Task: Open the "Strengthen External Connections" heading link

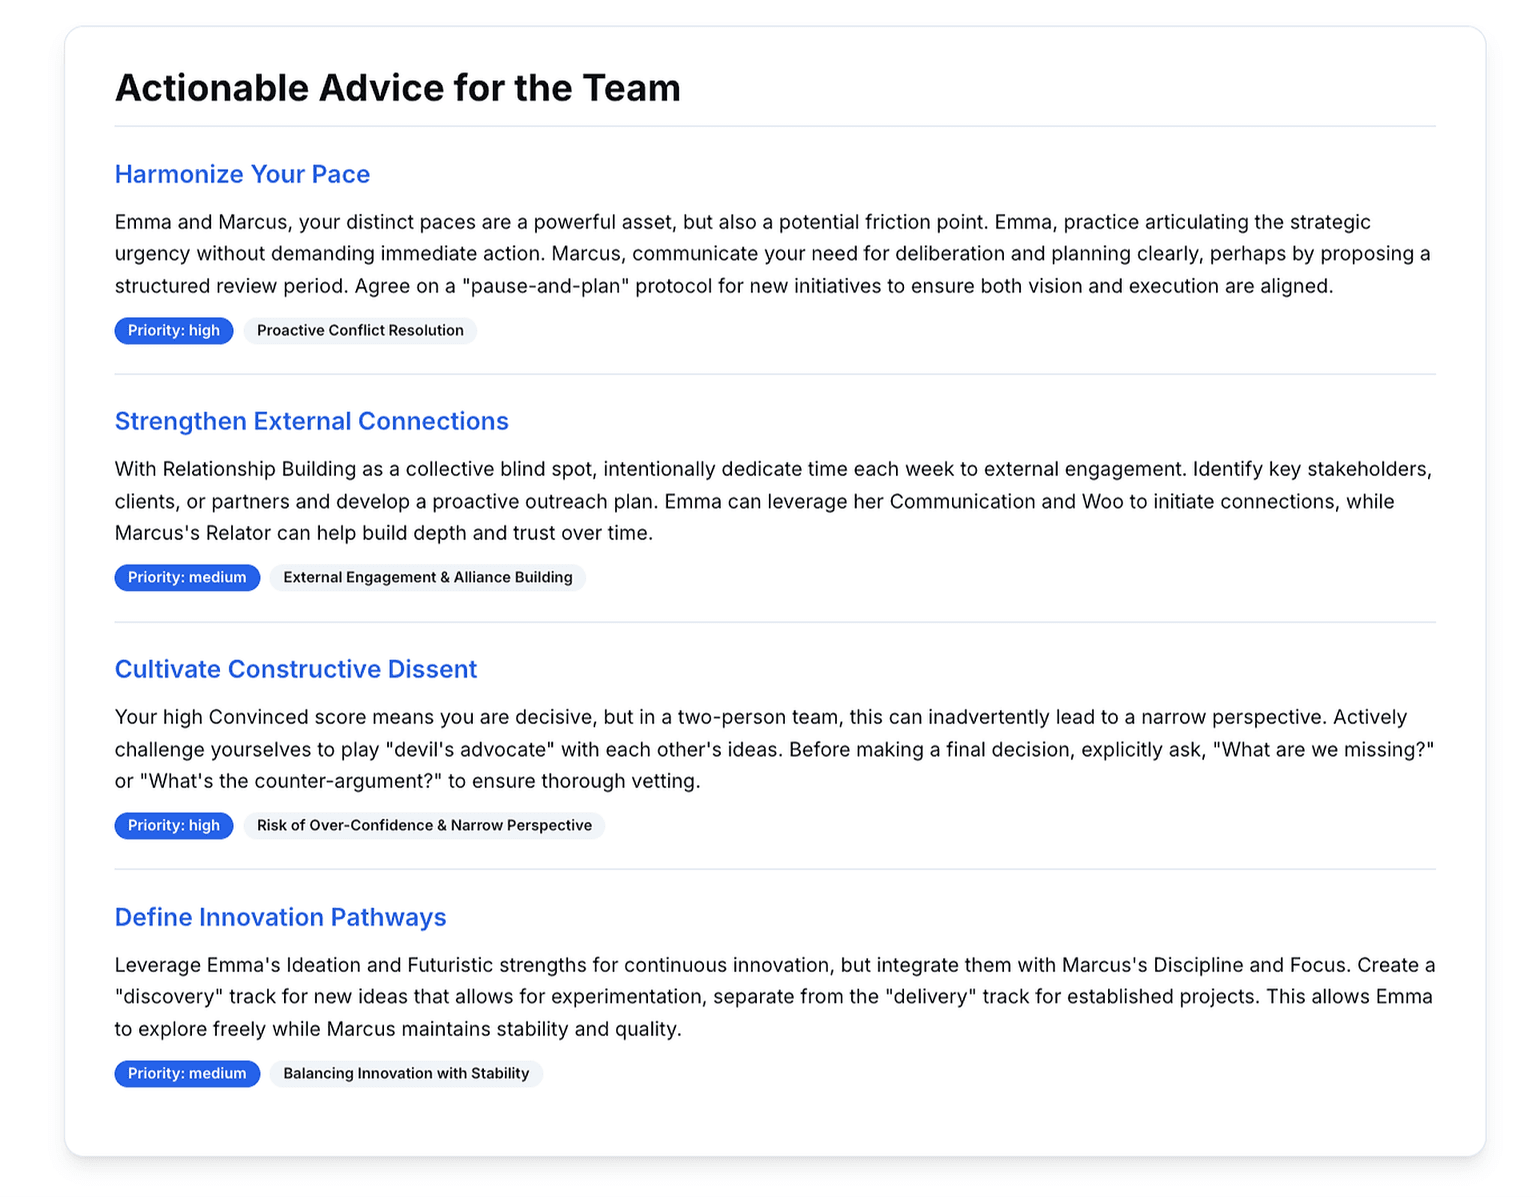Action: pos(311,421)
